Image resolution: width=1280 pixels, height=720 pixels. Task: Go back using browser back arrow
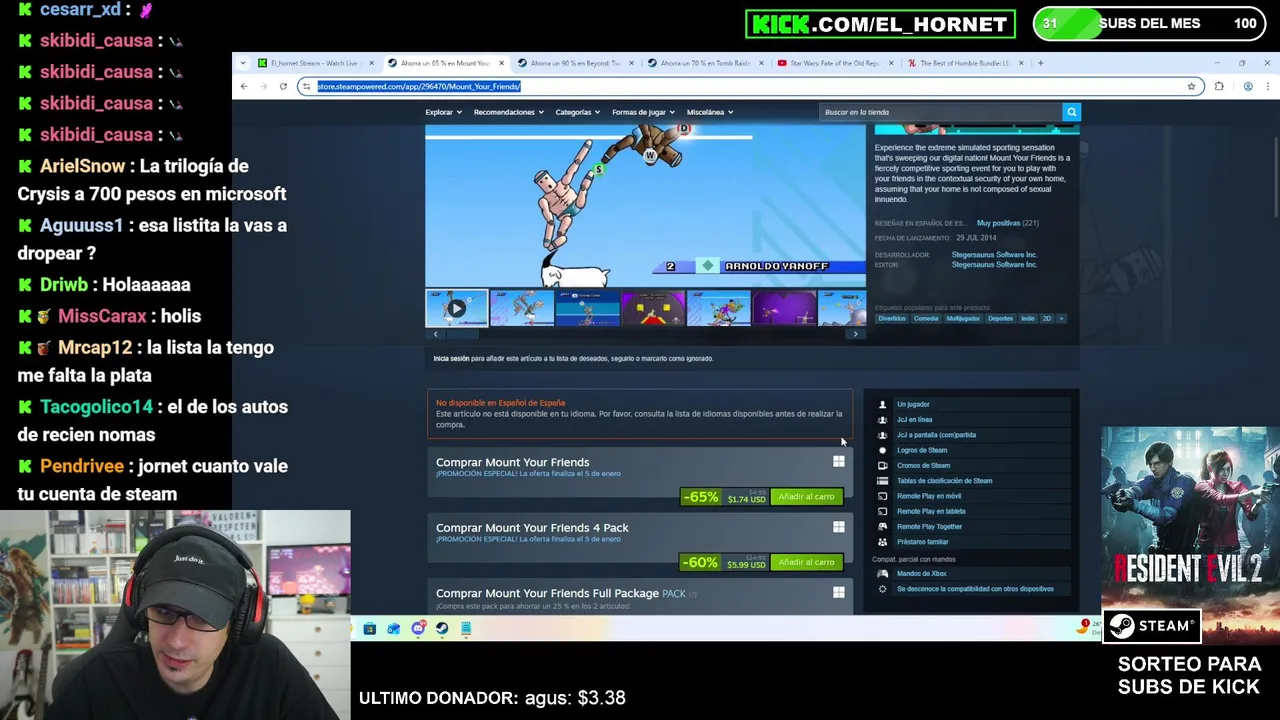tap(243, 86)
